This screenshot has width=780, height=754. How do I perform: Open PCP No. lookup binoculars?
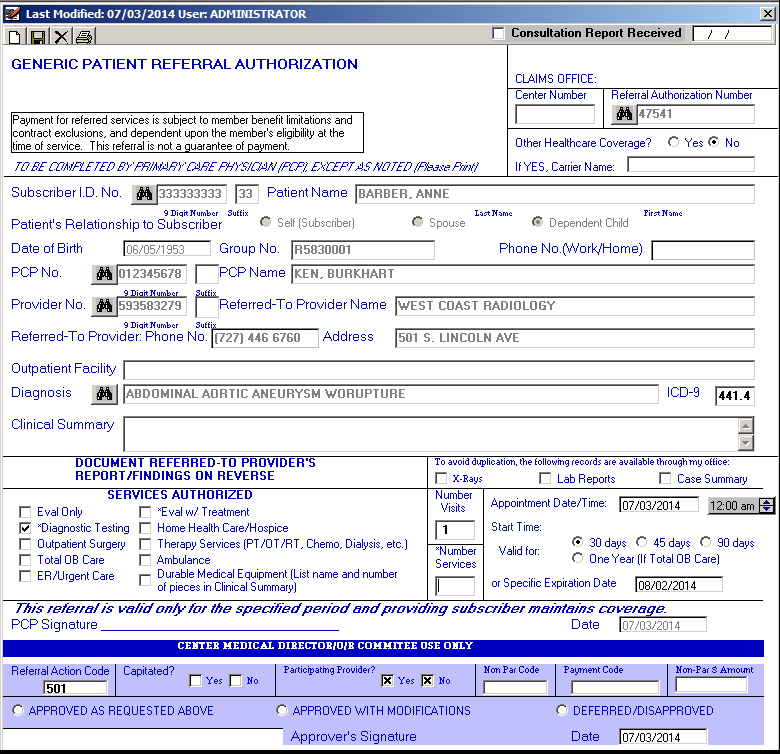pyautogui.click(x=104, y=274)
